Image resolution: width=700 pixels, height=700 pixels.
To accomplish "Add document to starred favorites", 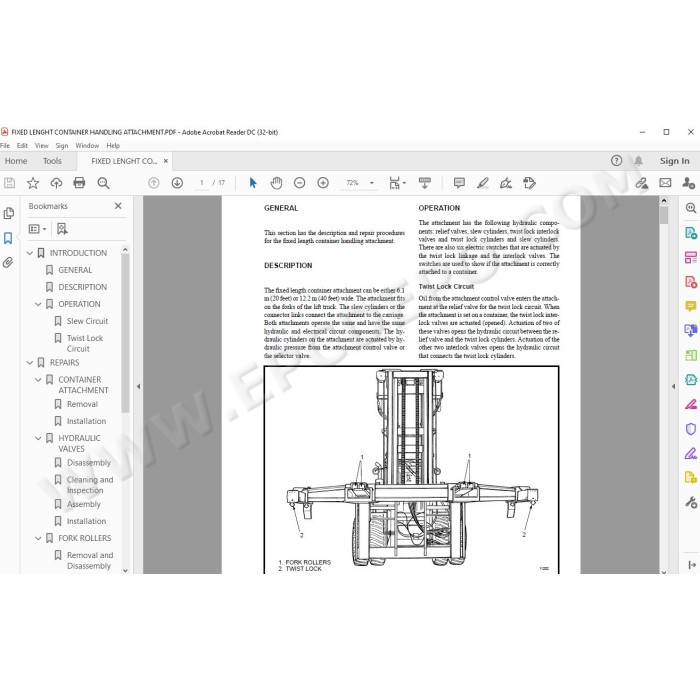I will pos(33,183).
